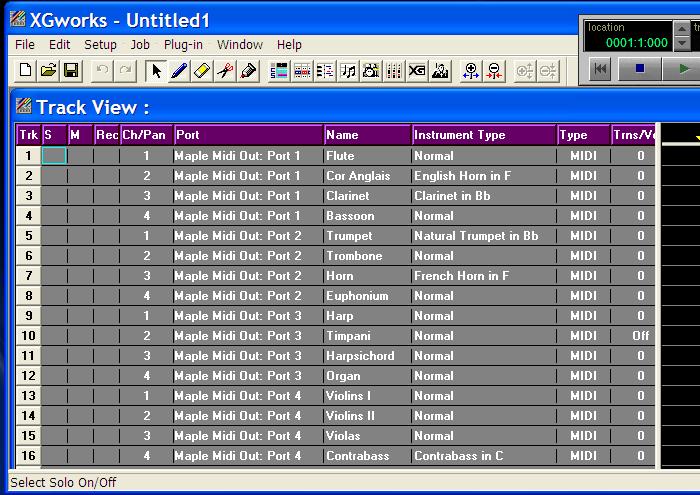The height and width of the screenshot is (495, 700).
Task: Click the Name column header
Action: tap(367, 135)
